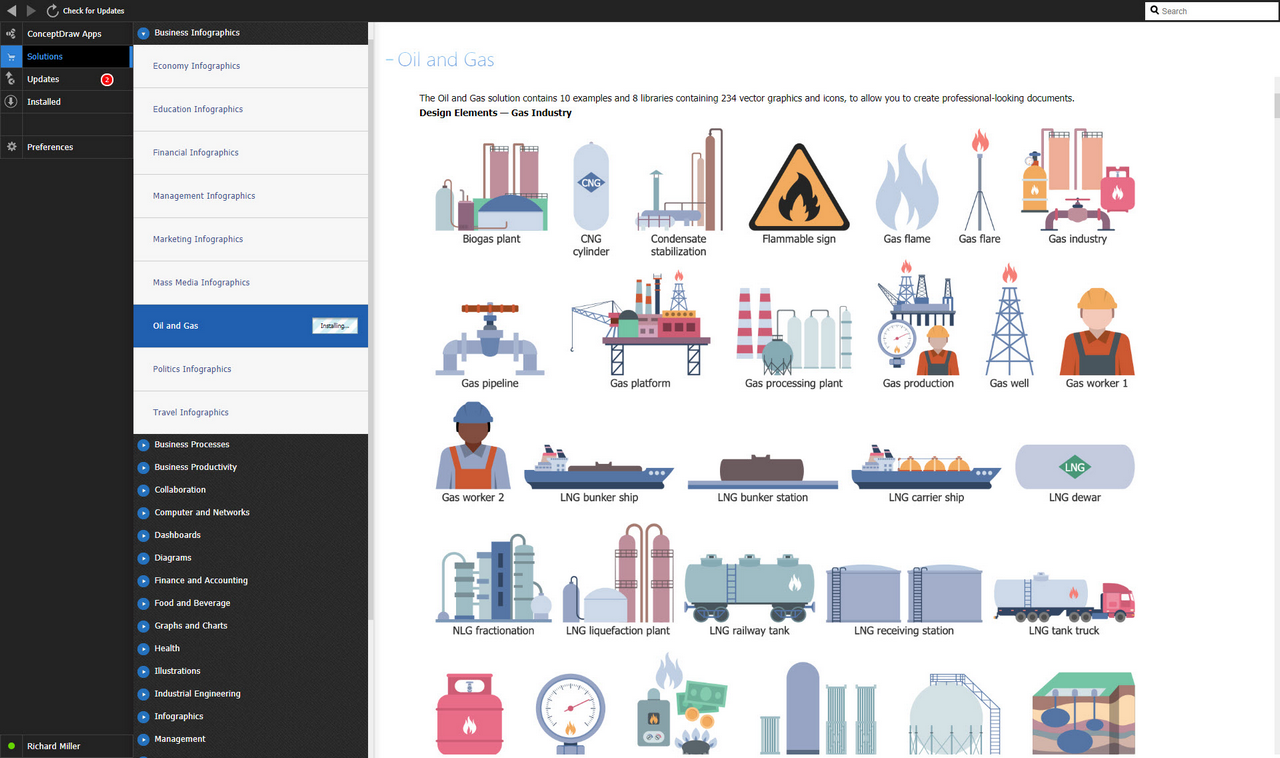
Task: Click the back navigation arrow
Action: click(11, 11)
